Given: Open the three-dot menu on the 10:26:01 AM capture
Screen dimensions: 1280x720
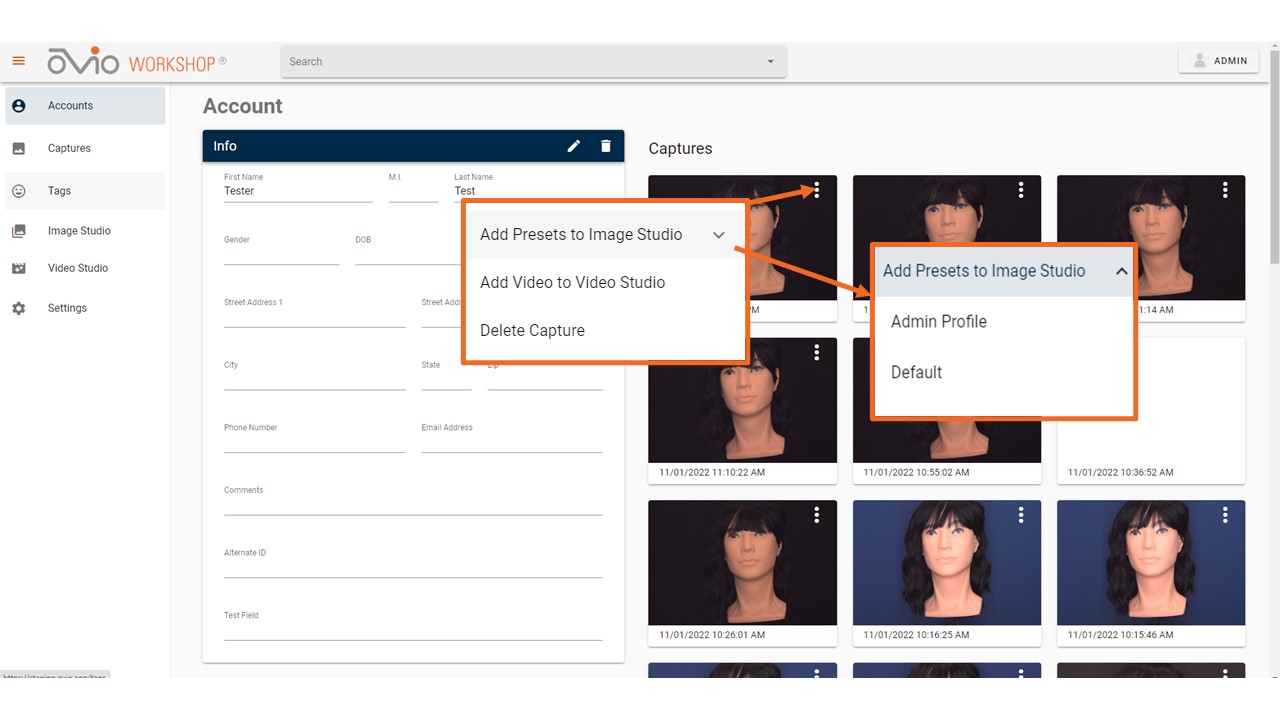Looking at the screenshot, I should pos(817,515).
